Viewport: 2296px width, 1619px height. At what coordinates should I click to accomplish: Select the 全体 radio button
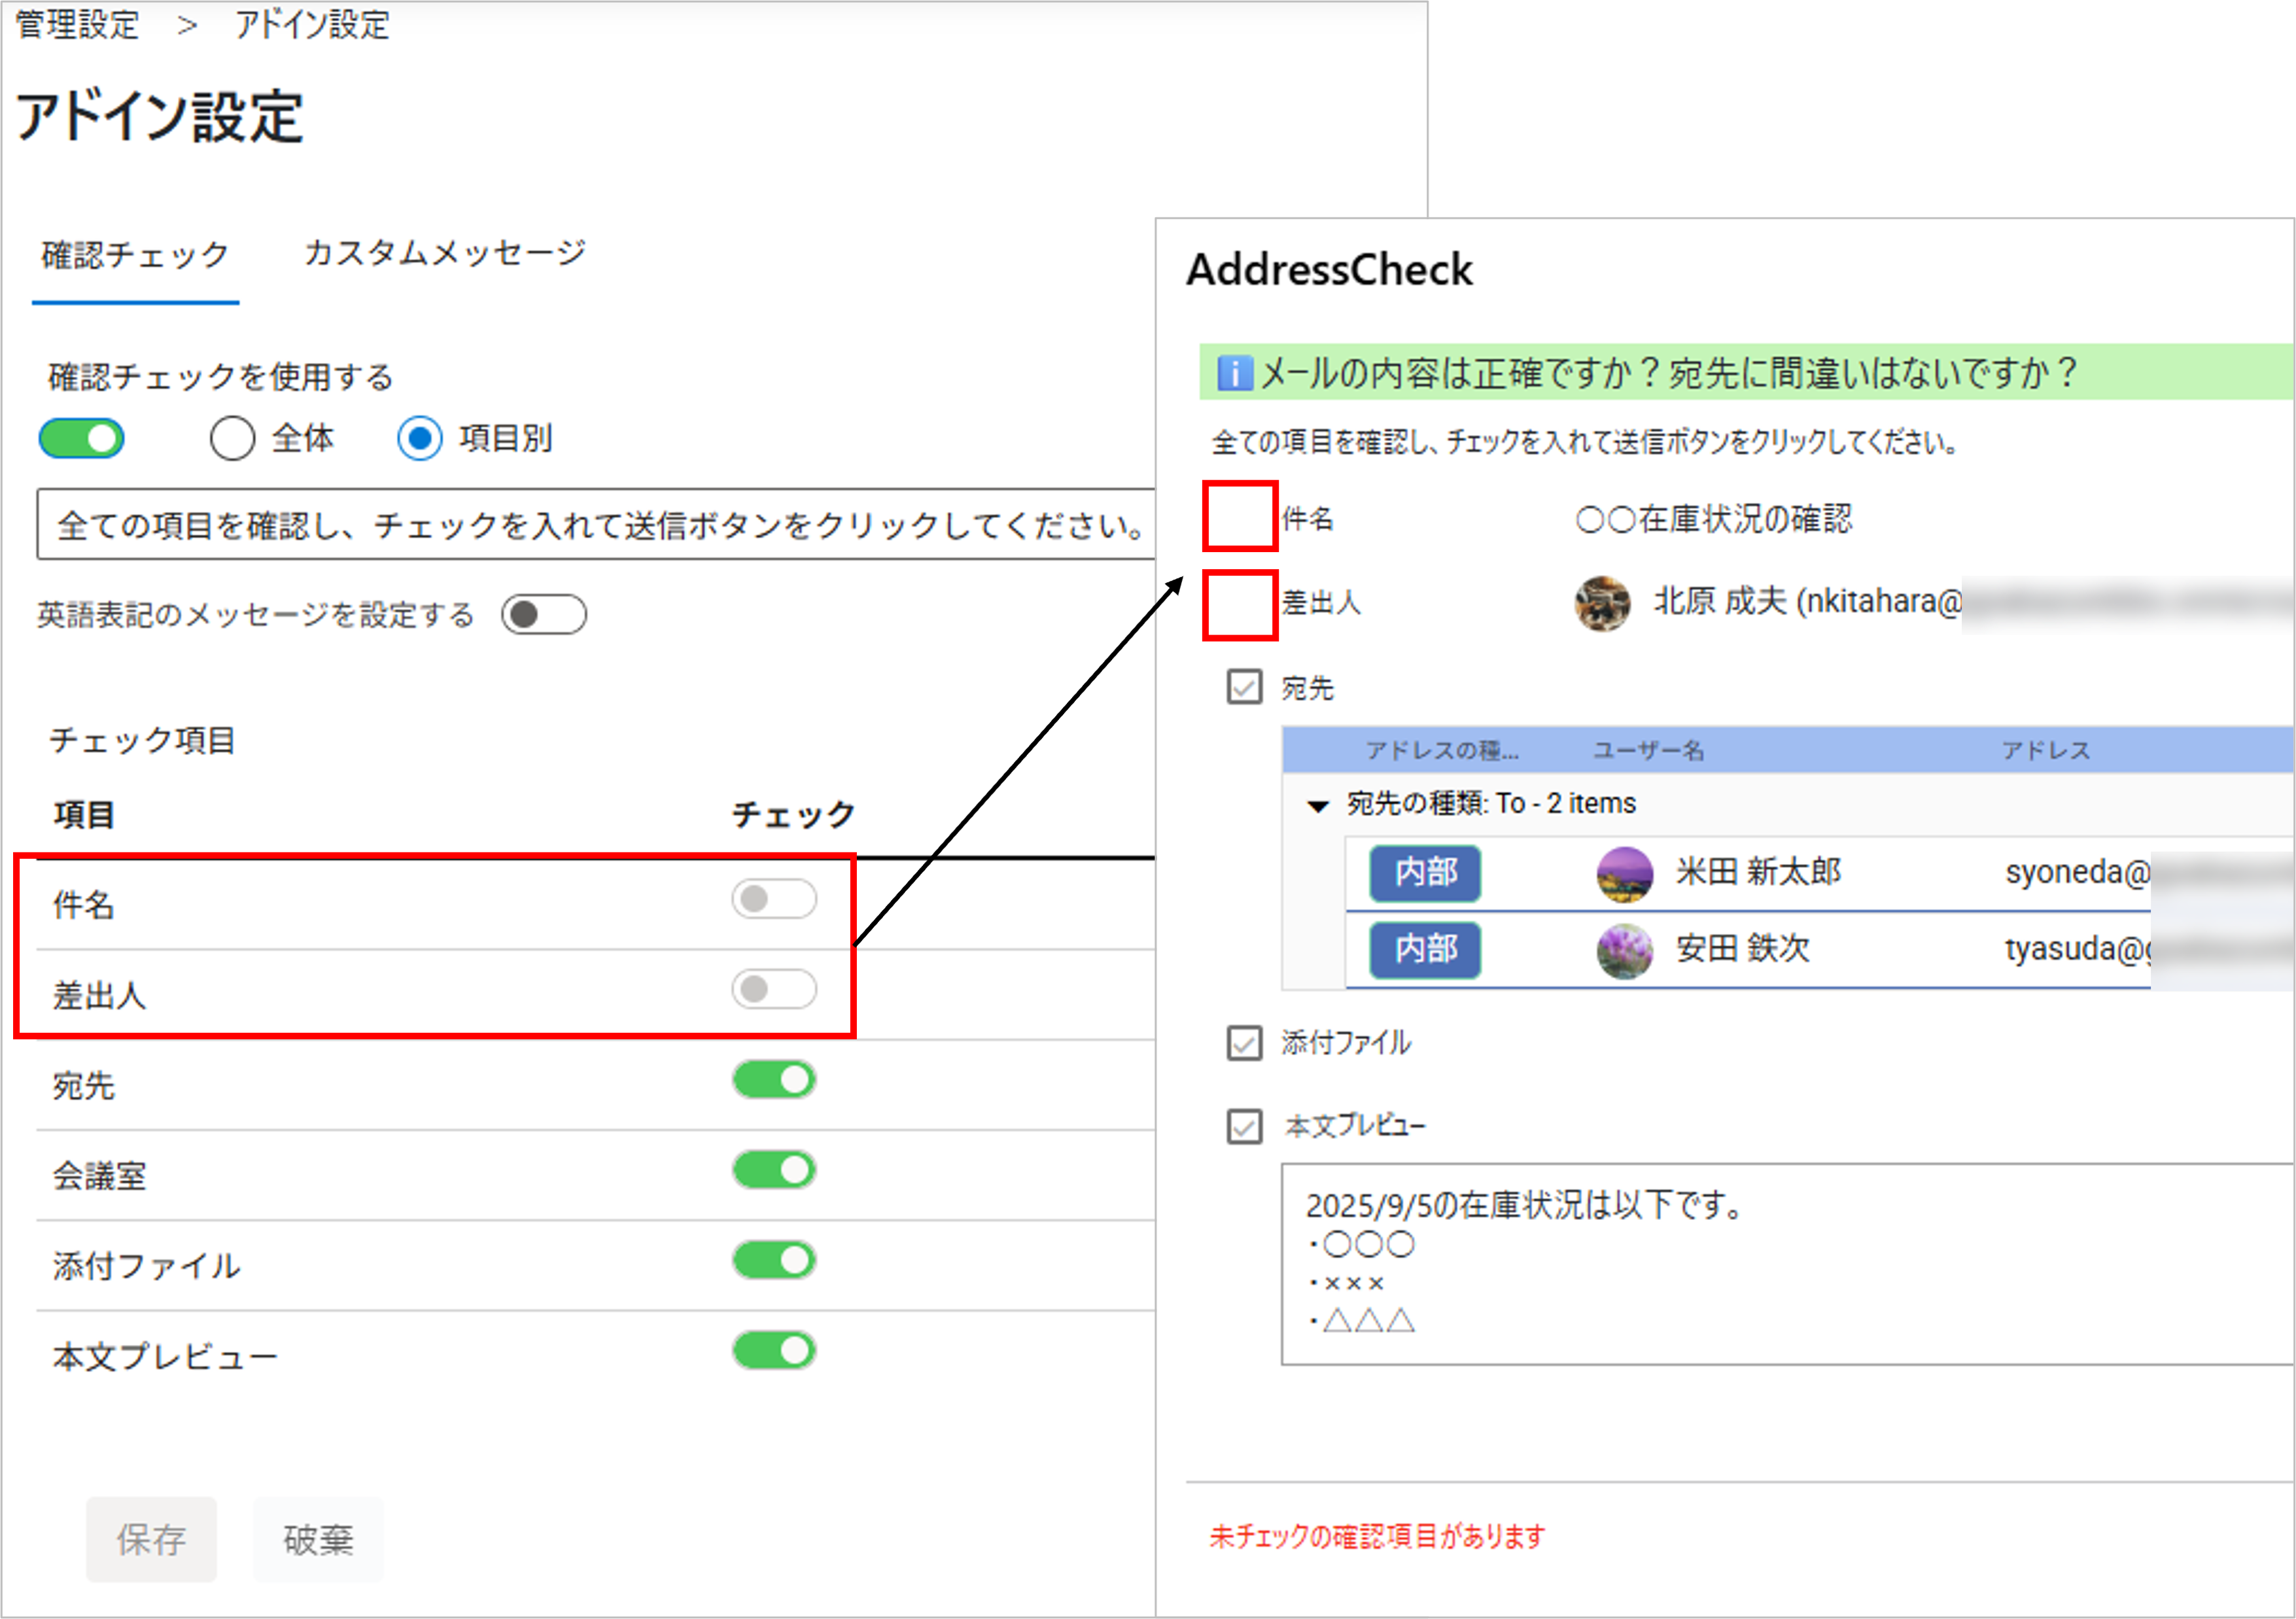[232, 439]
